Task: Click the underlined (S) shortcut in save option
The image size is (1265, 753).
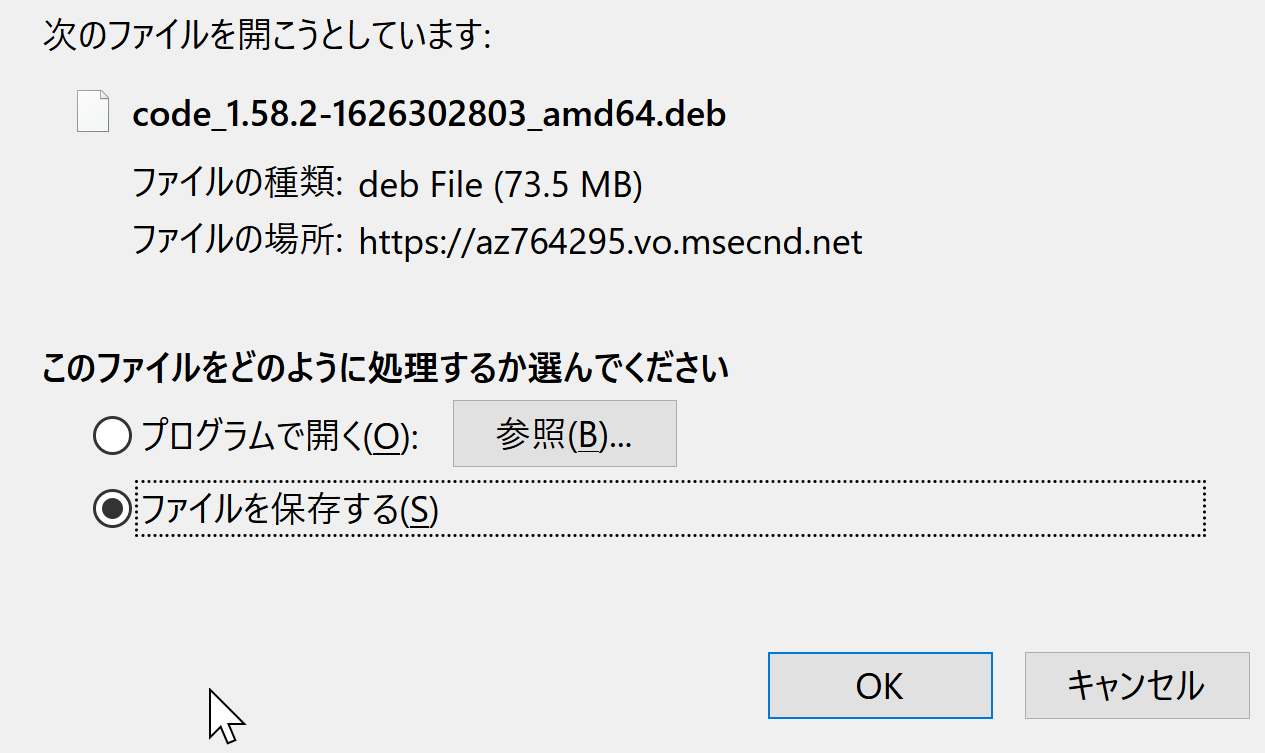Action: click(x=419, y=510)
